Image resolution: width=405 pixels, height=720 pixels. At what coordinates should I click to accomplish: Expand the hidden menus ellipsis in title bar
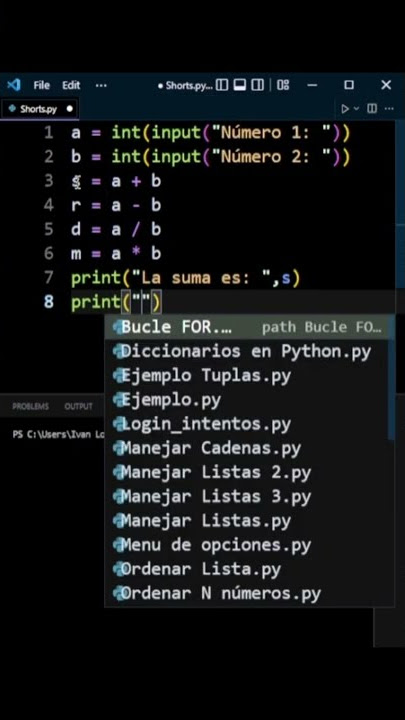101,85
